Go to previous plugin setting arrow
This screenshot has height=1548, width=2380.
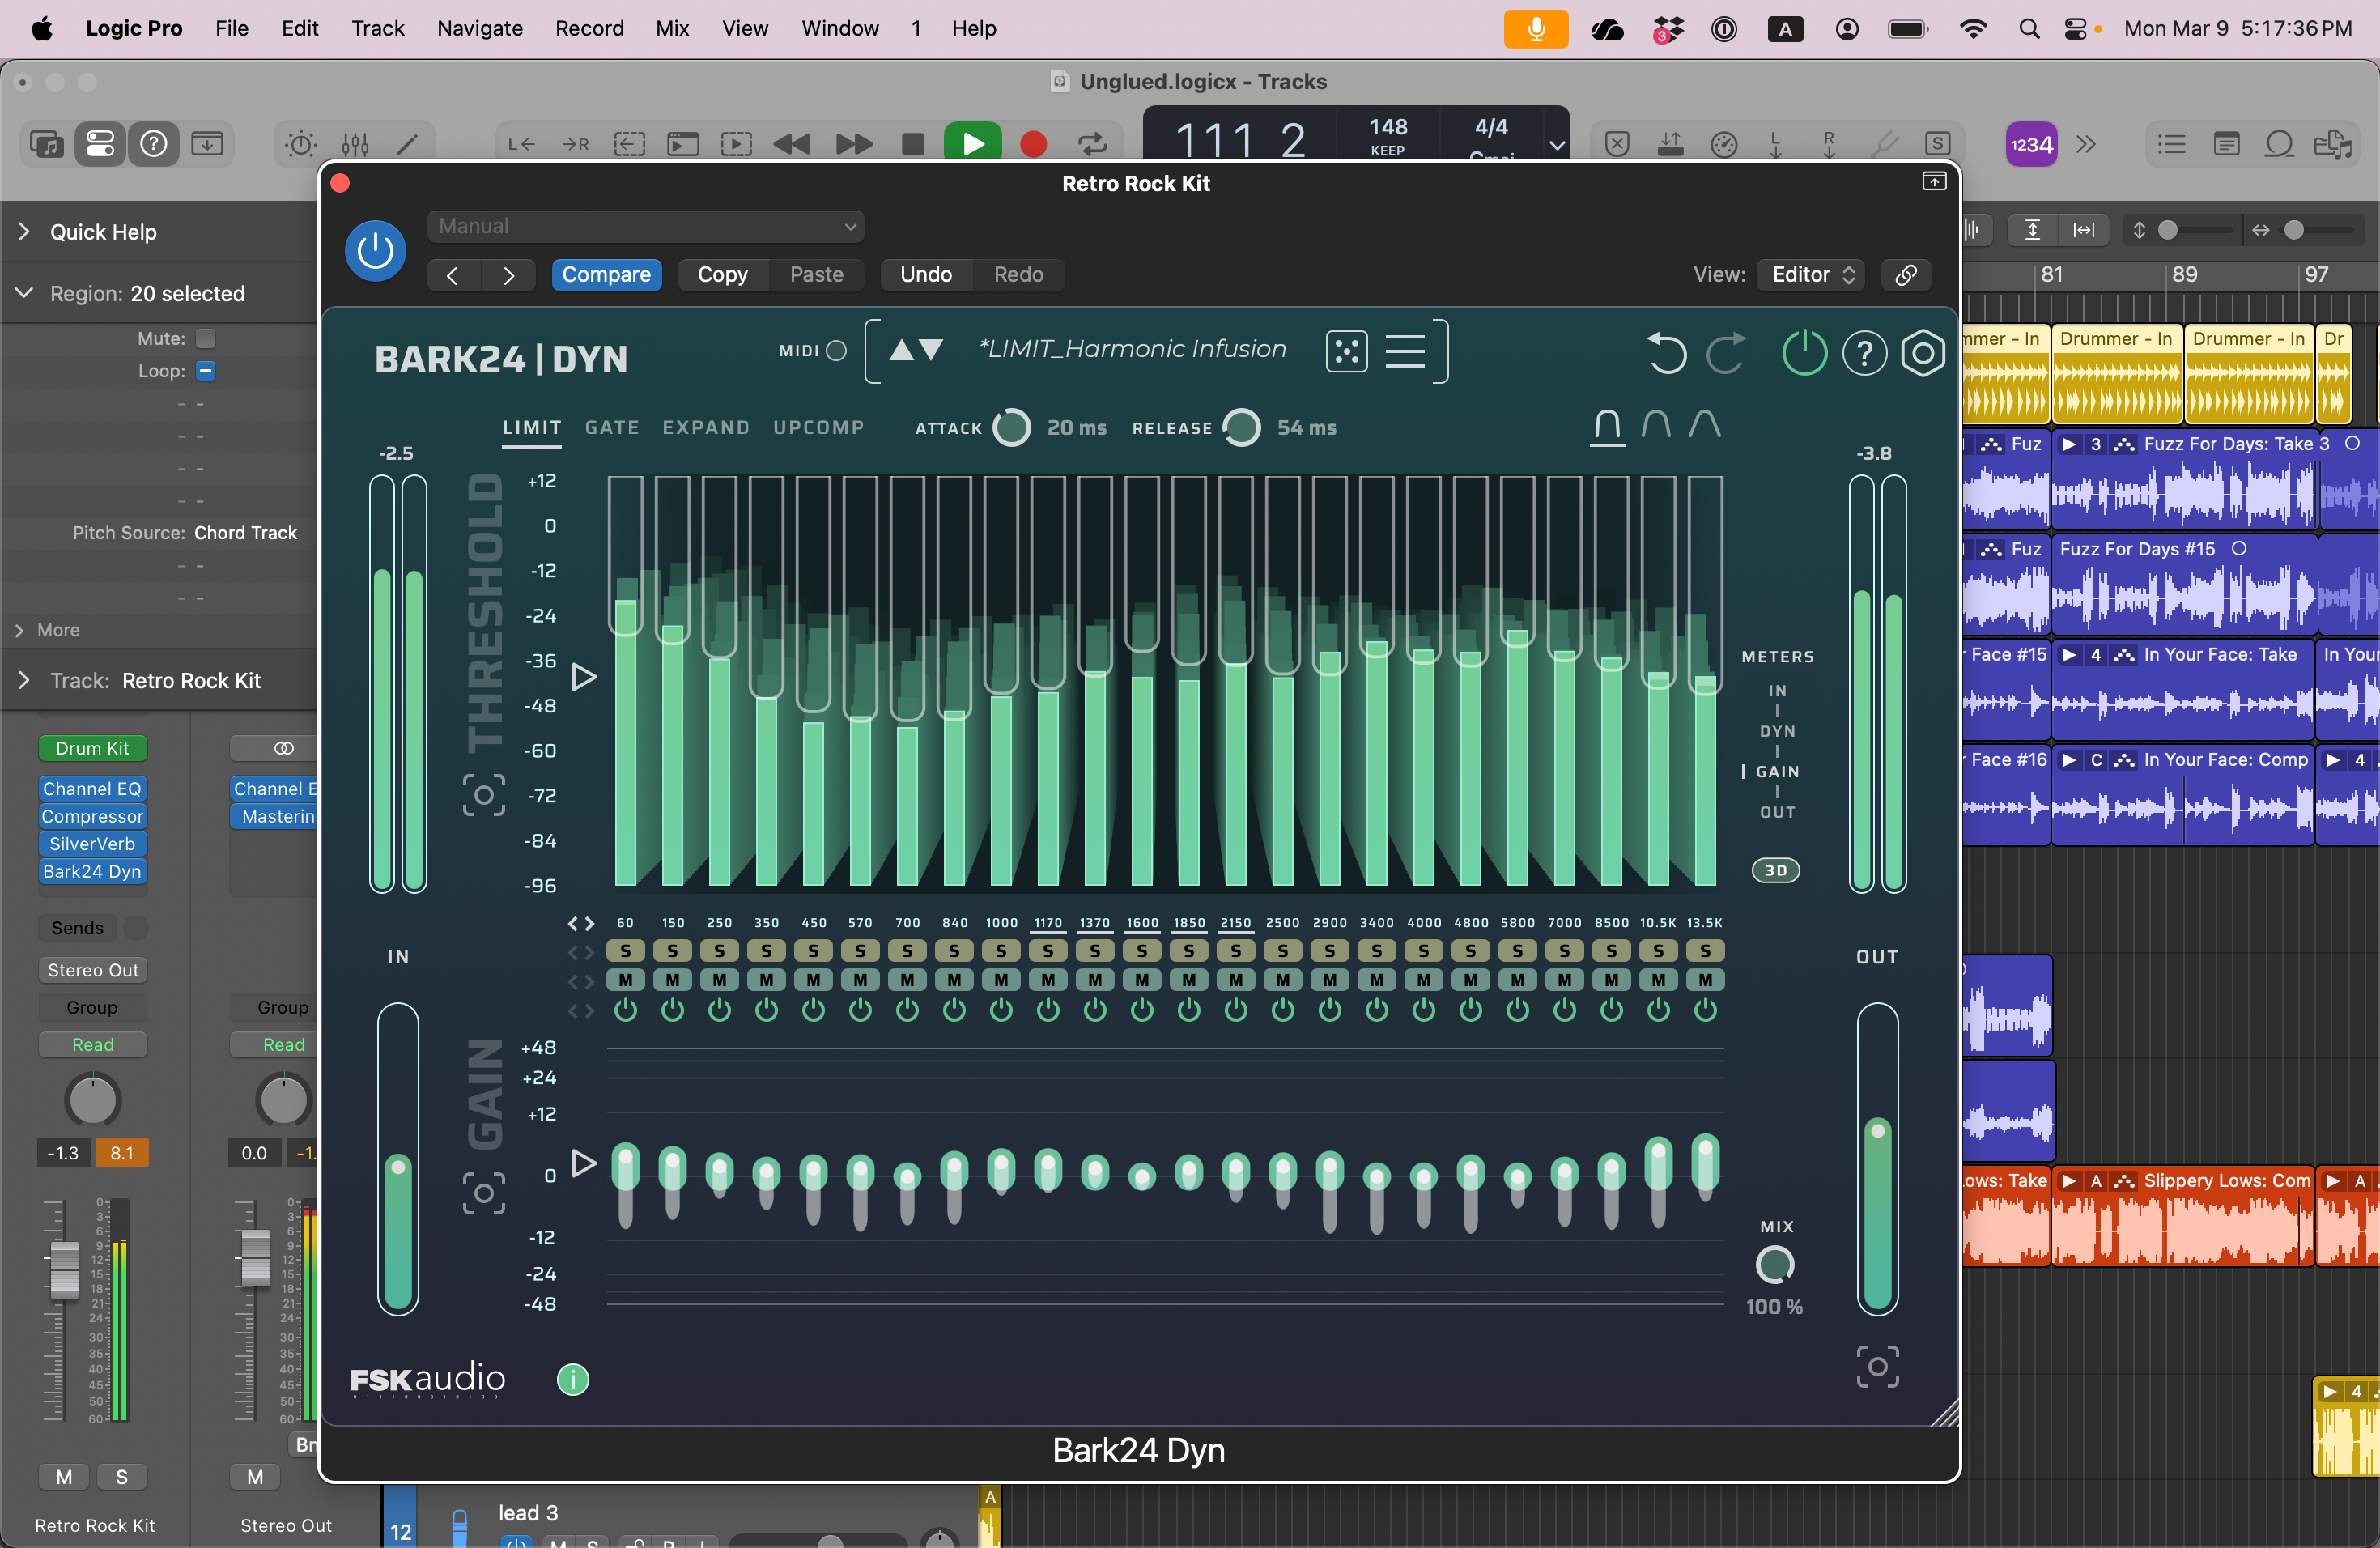click(453, 275)
